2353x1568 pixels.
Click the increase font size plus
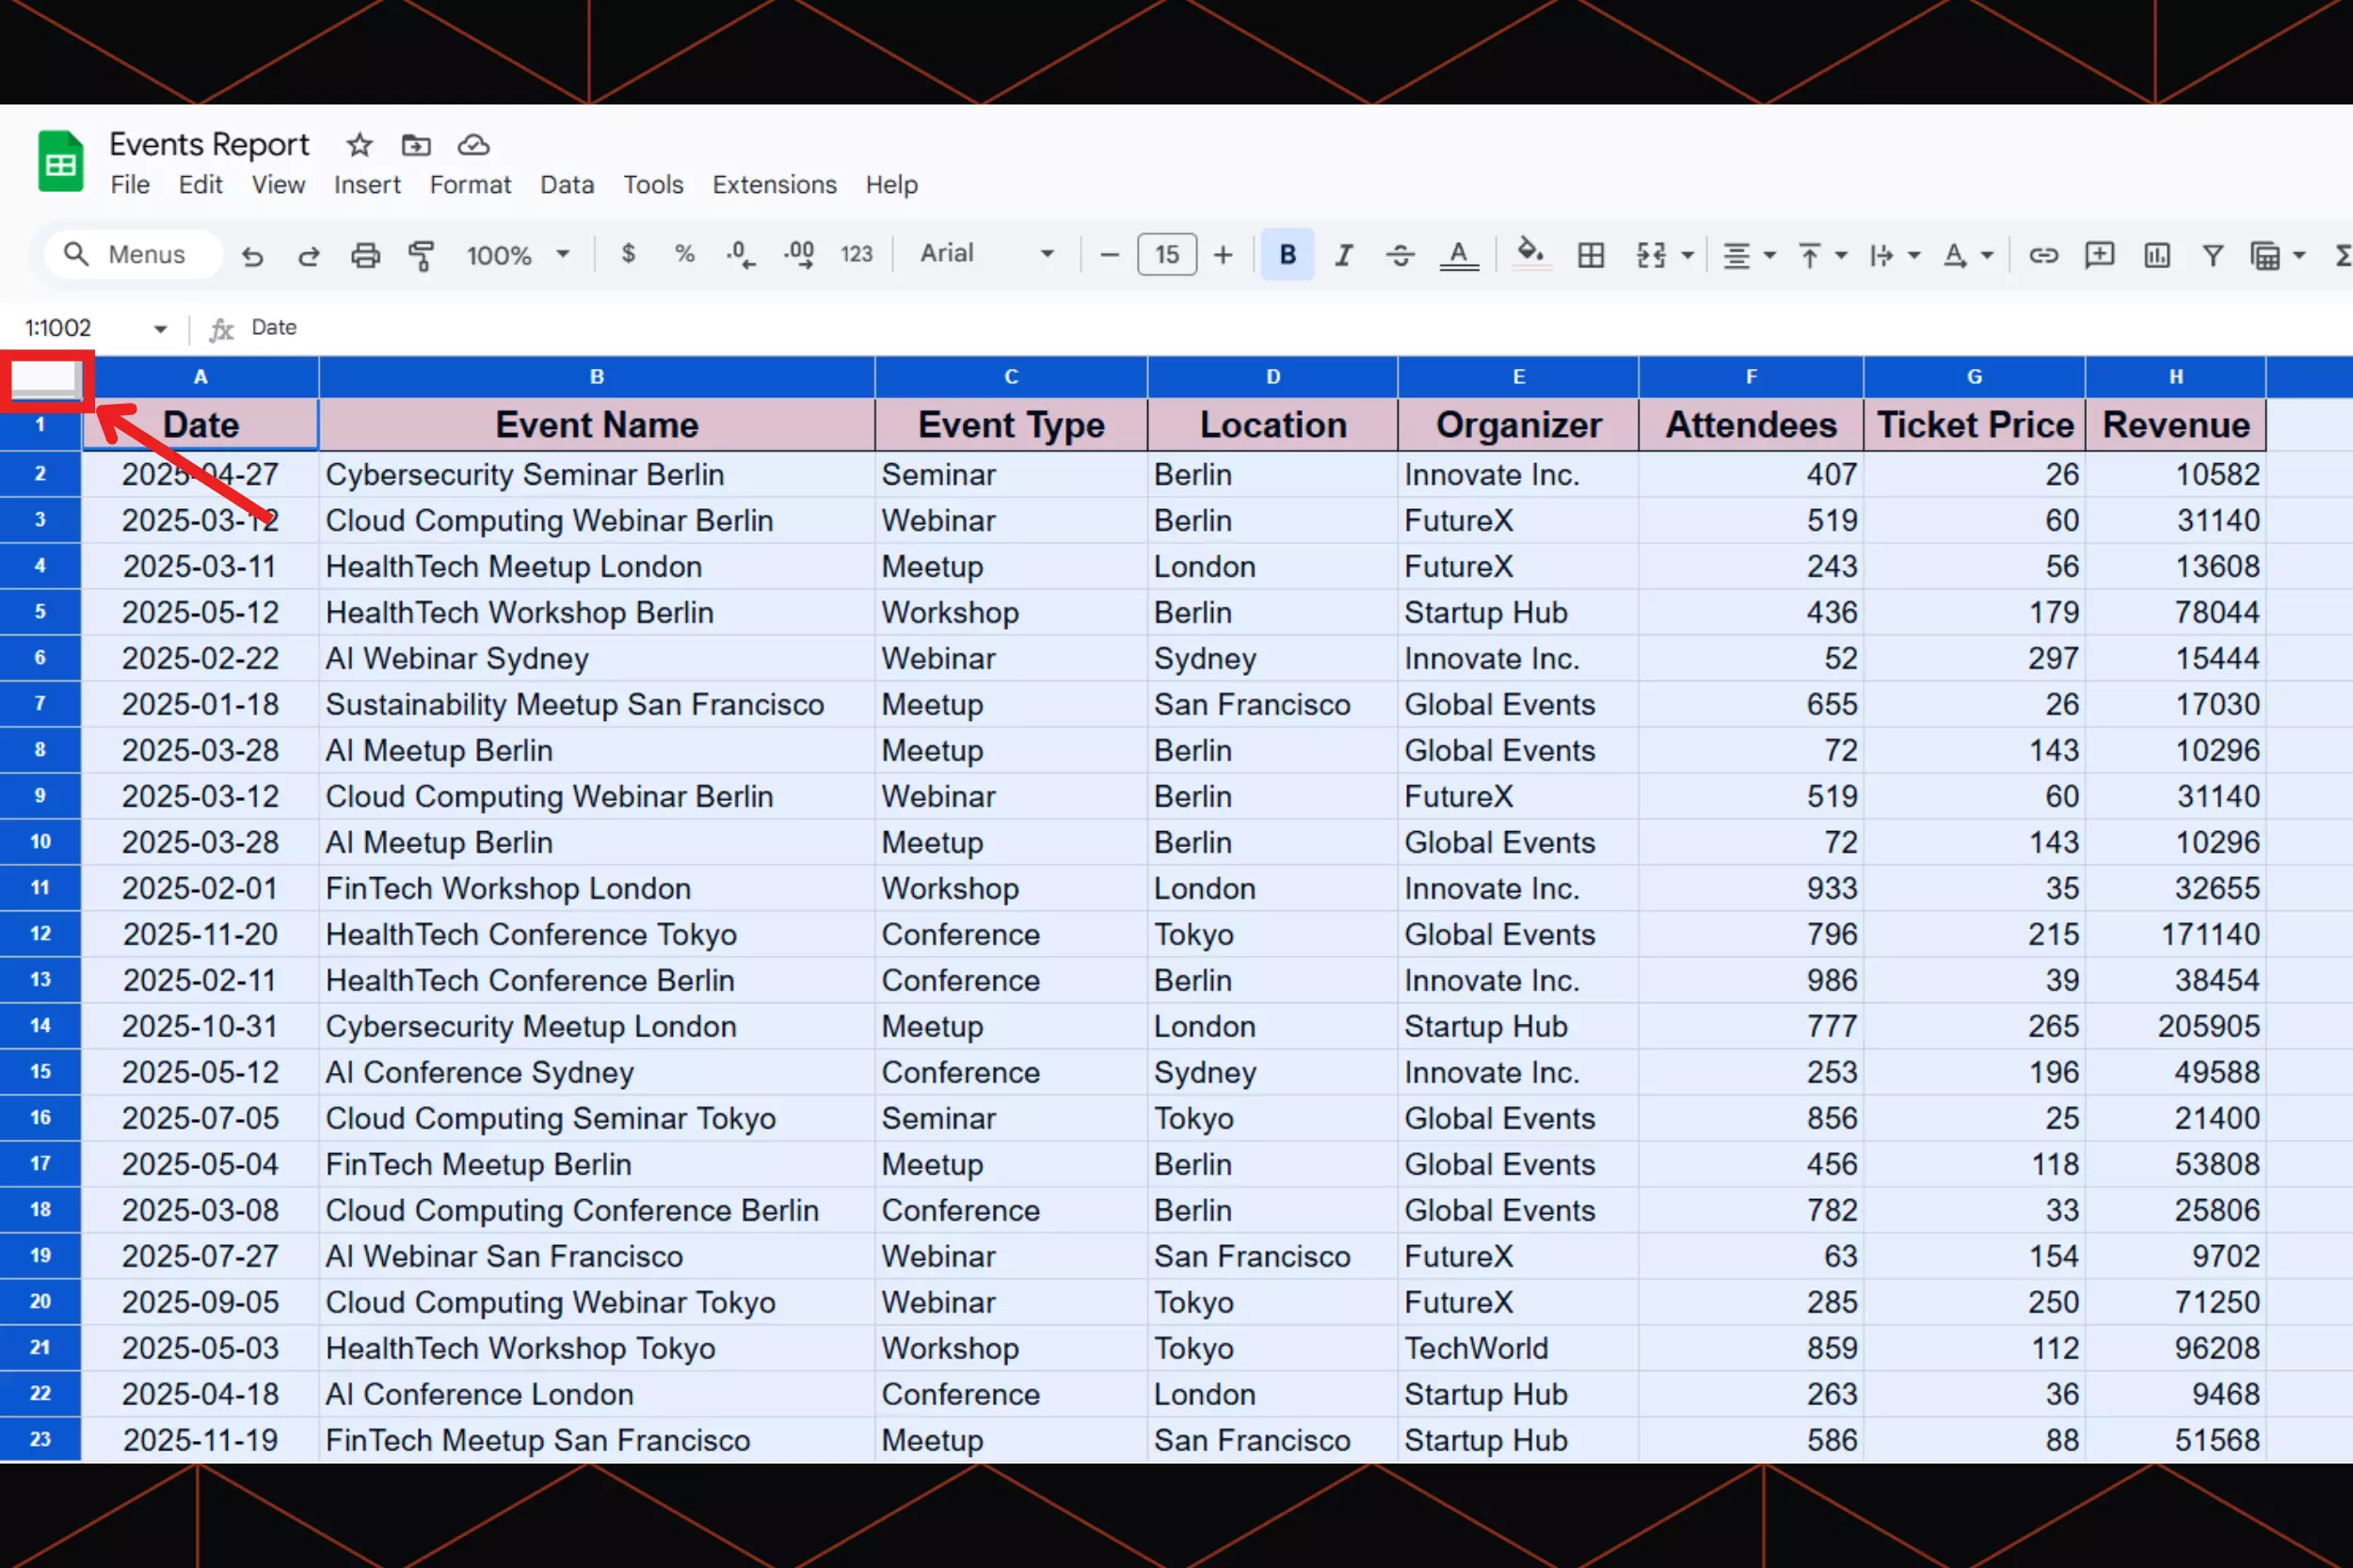click(x=1222, y=256)
